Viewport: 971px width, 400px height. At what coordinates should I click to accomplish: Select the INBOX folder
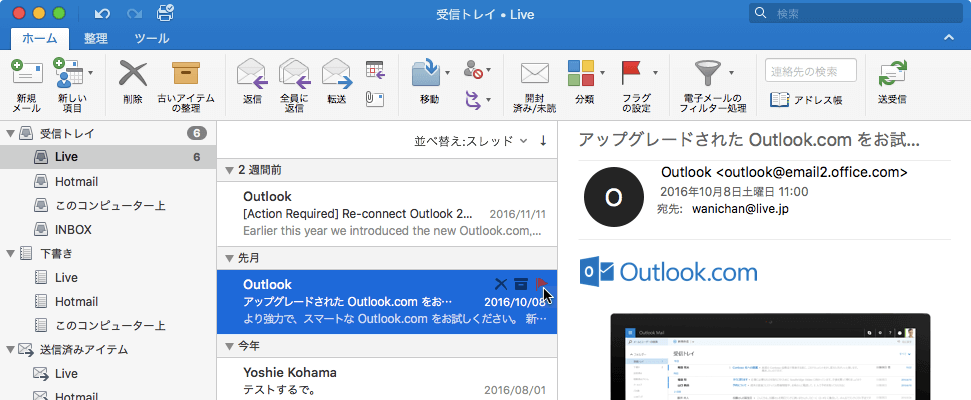108,230
